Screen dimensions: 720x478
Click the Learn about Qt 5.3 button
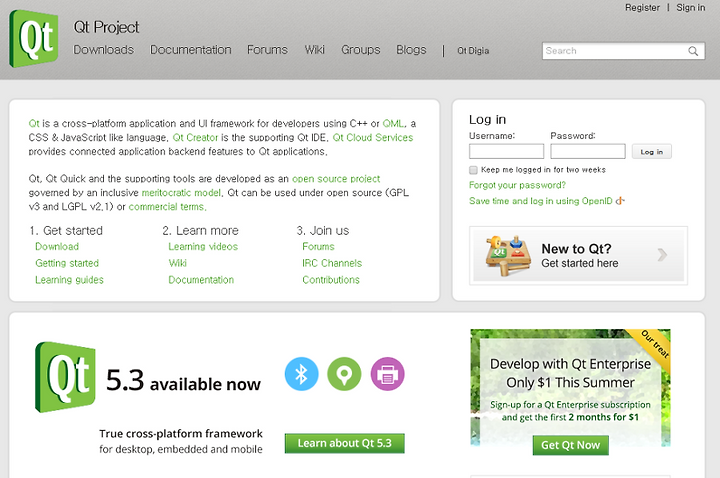[x=344, y=443]
